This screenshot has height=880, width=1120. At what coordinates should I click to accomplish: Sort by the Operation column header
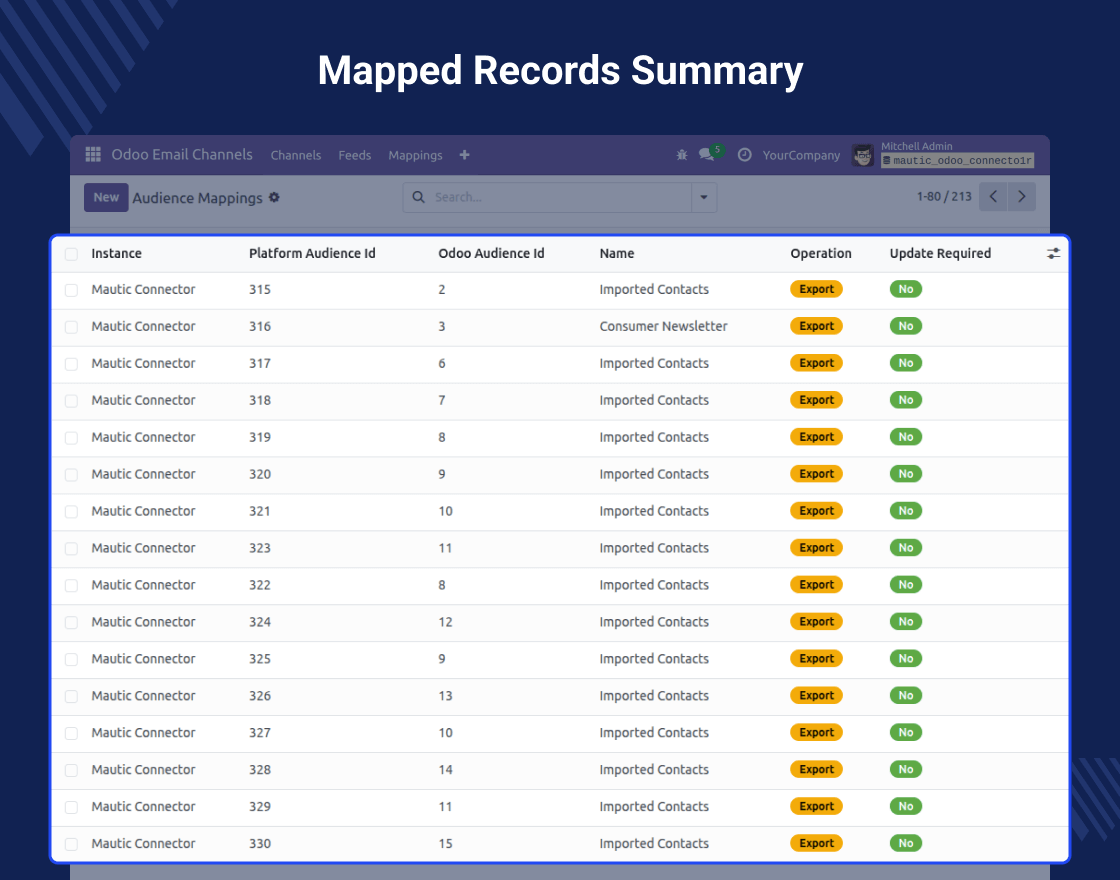[821, 254]
